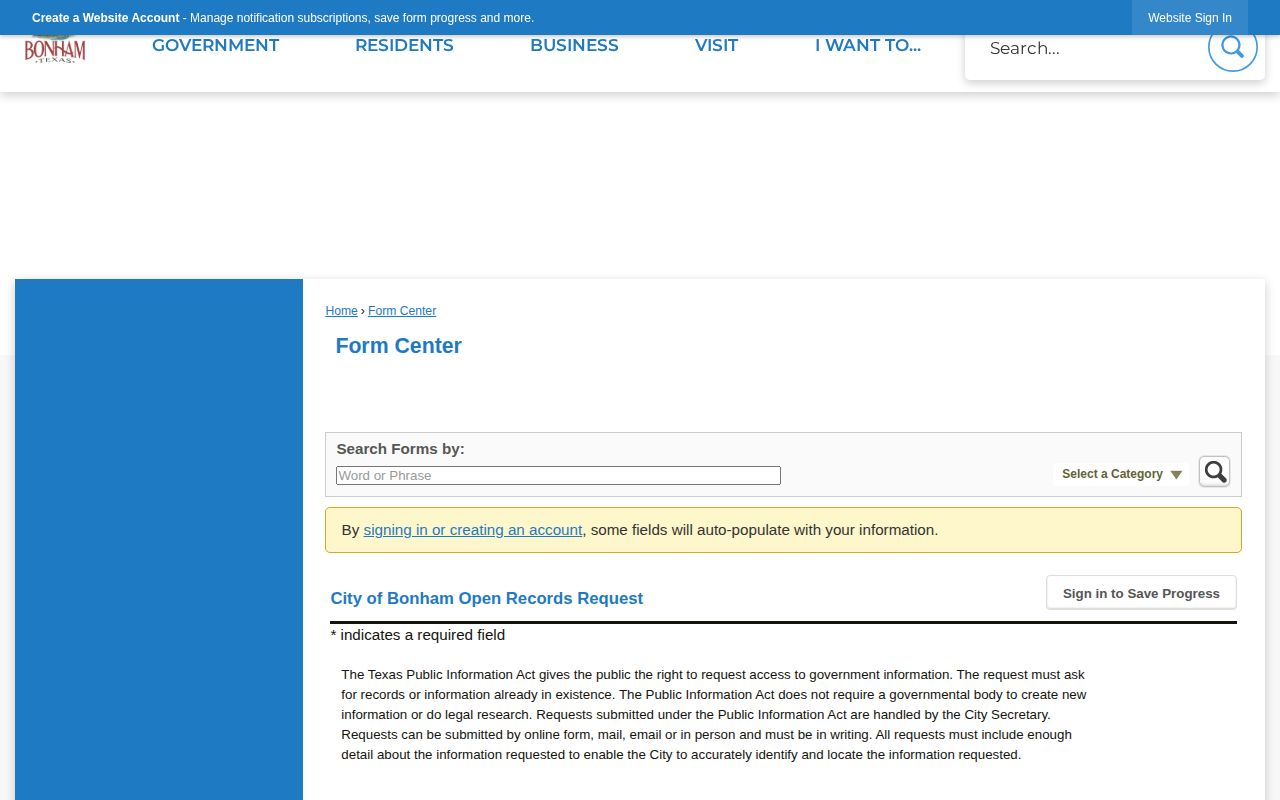
Task: Click the form search magnifier button
Action: pyautogui.click(x=1214, y=472)
